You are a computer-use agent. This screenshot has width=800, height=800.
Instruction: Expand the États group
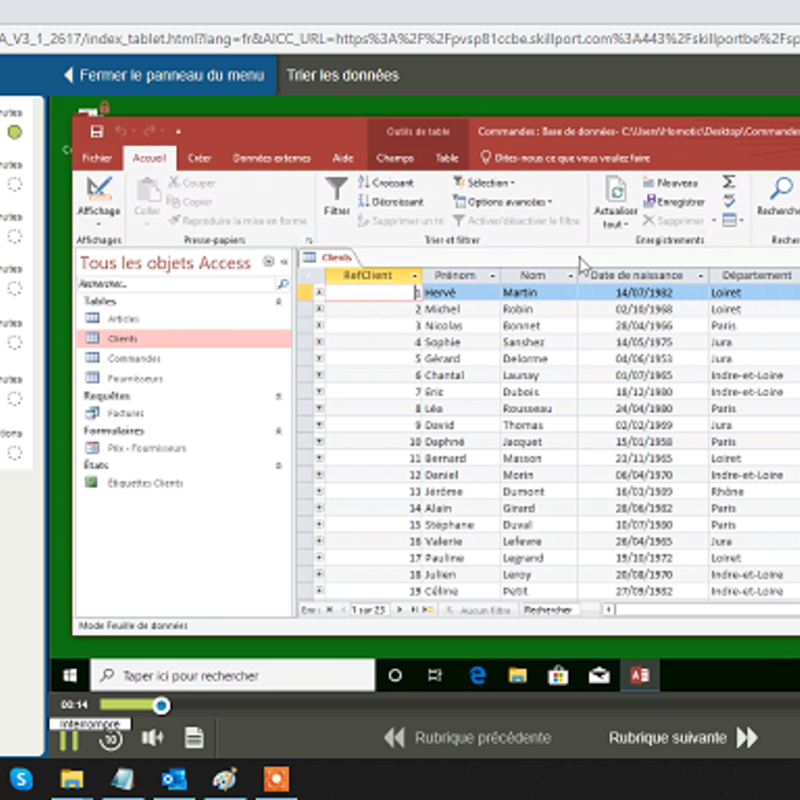[279, 465]
